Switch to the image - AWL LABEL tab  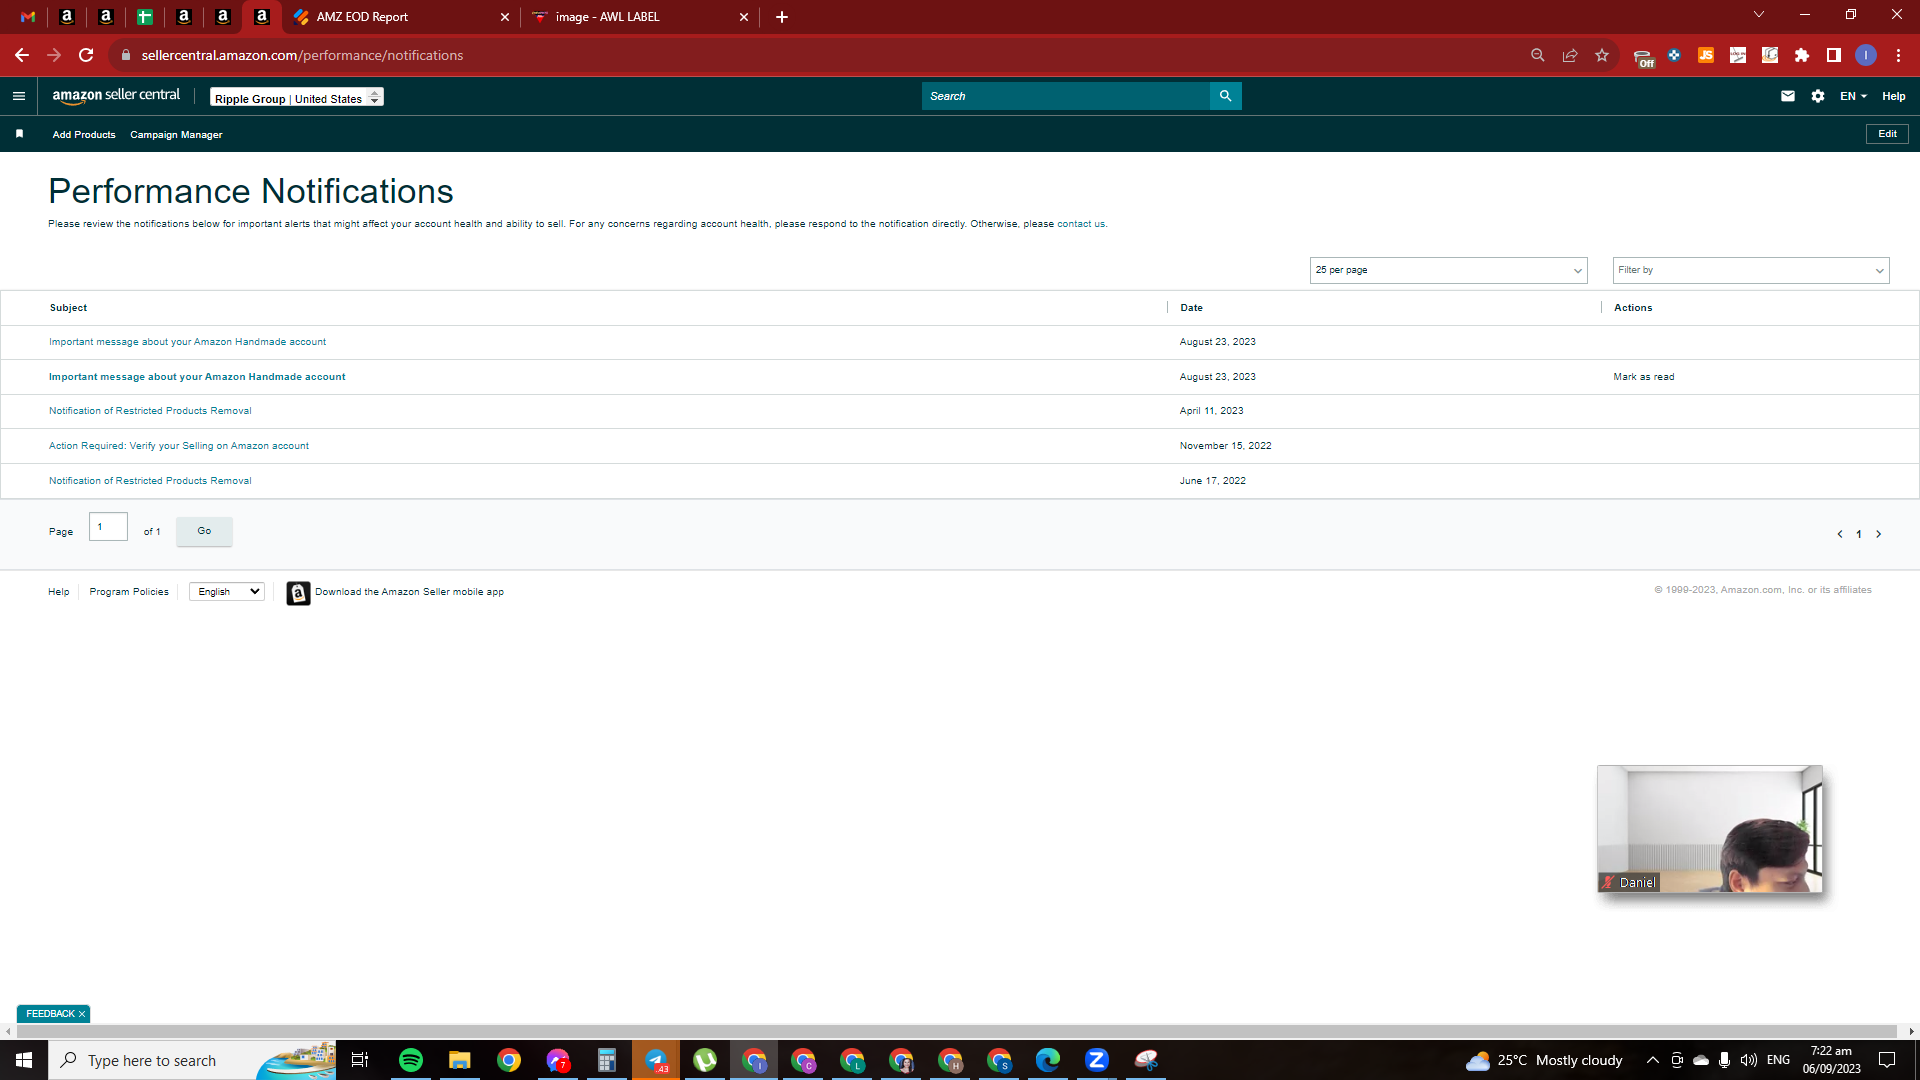point(640,17)
